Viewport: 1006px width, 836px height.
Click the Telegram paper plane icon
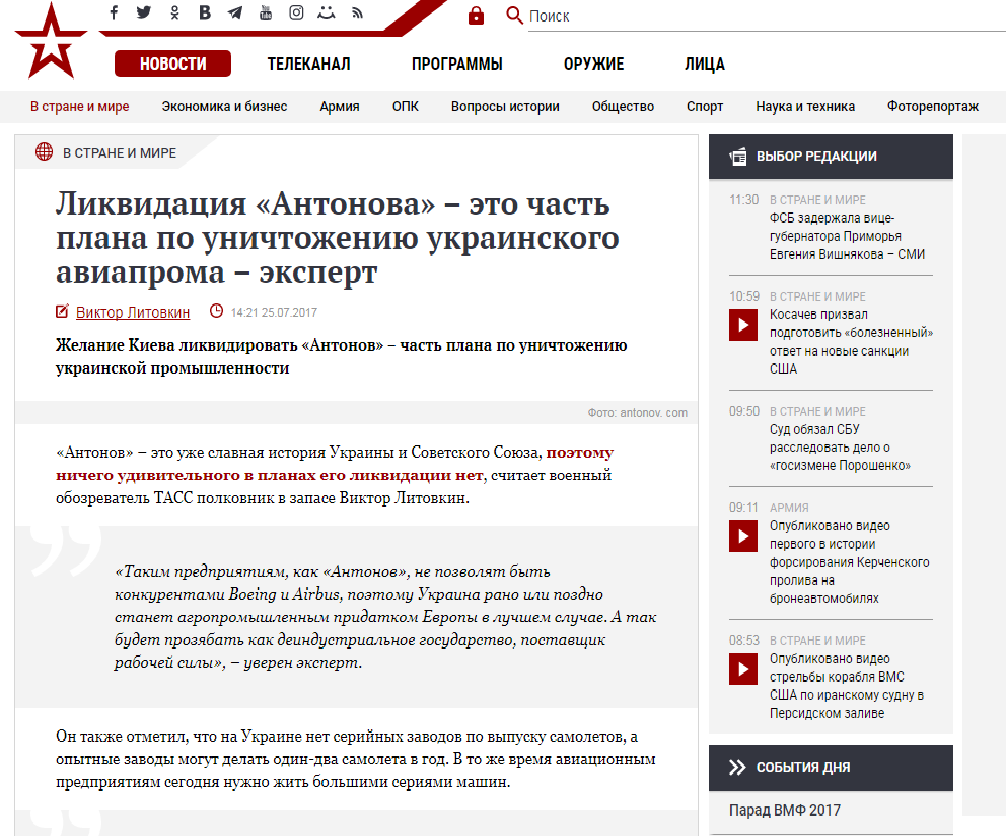[235, 13]
